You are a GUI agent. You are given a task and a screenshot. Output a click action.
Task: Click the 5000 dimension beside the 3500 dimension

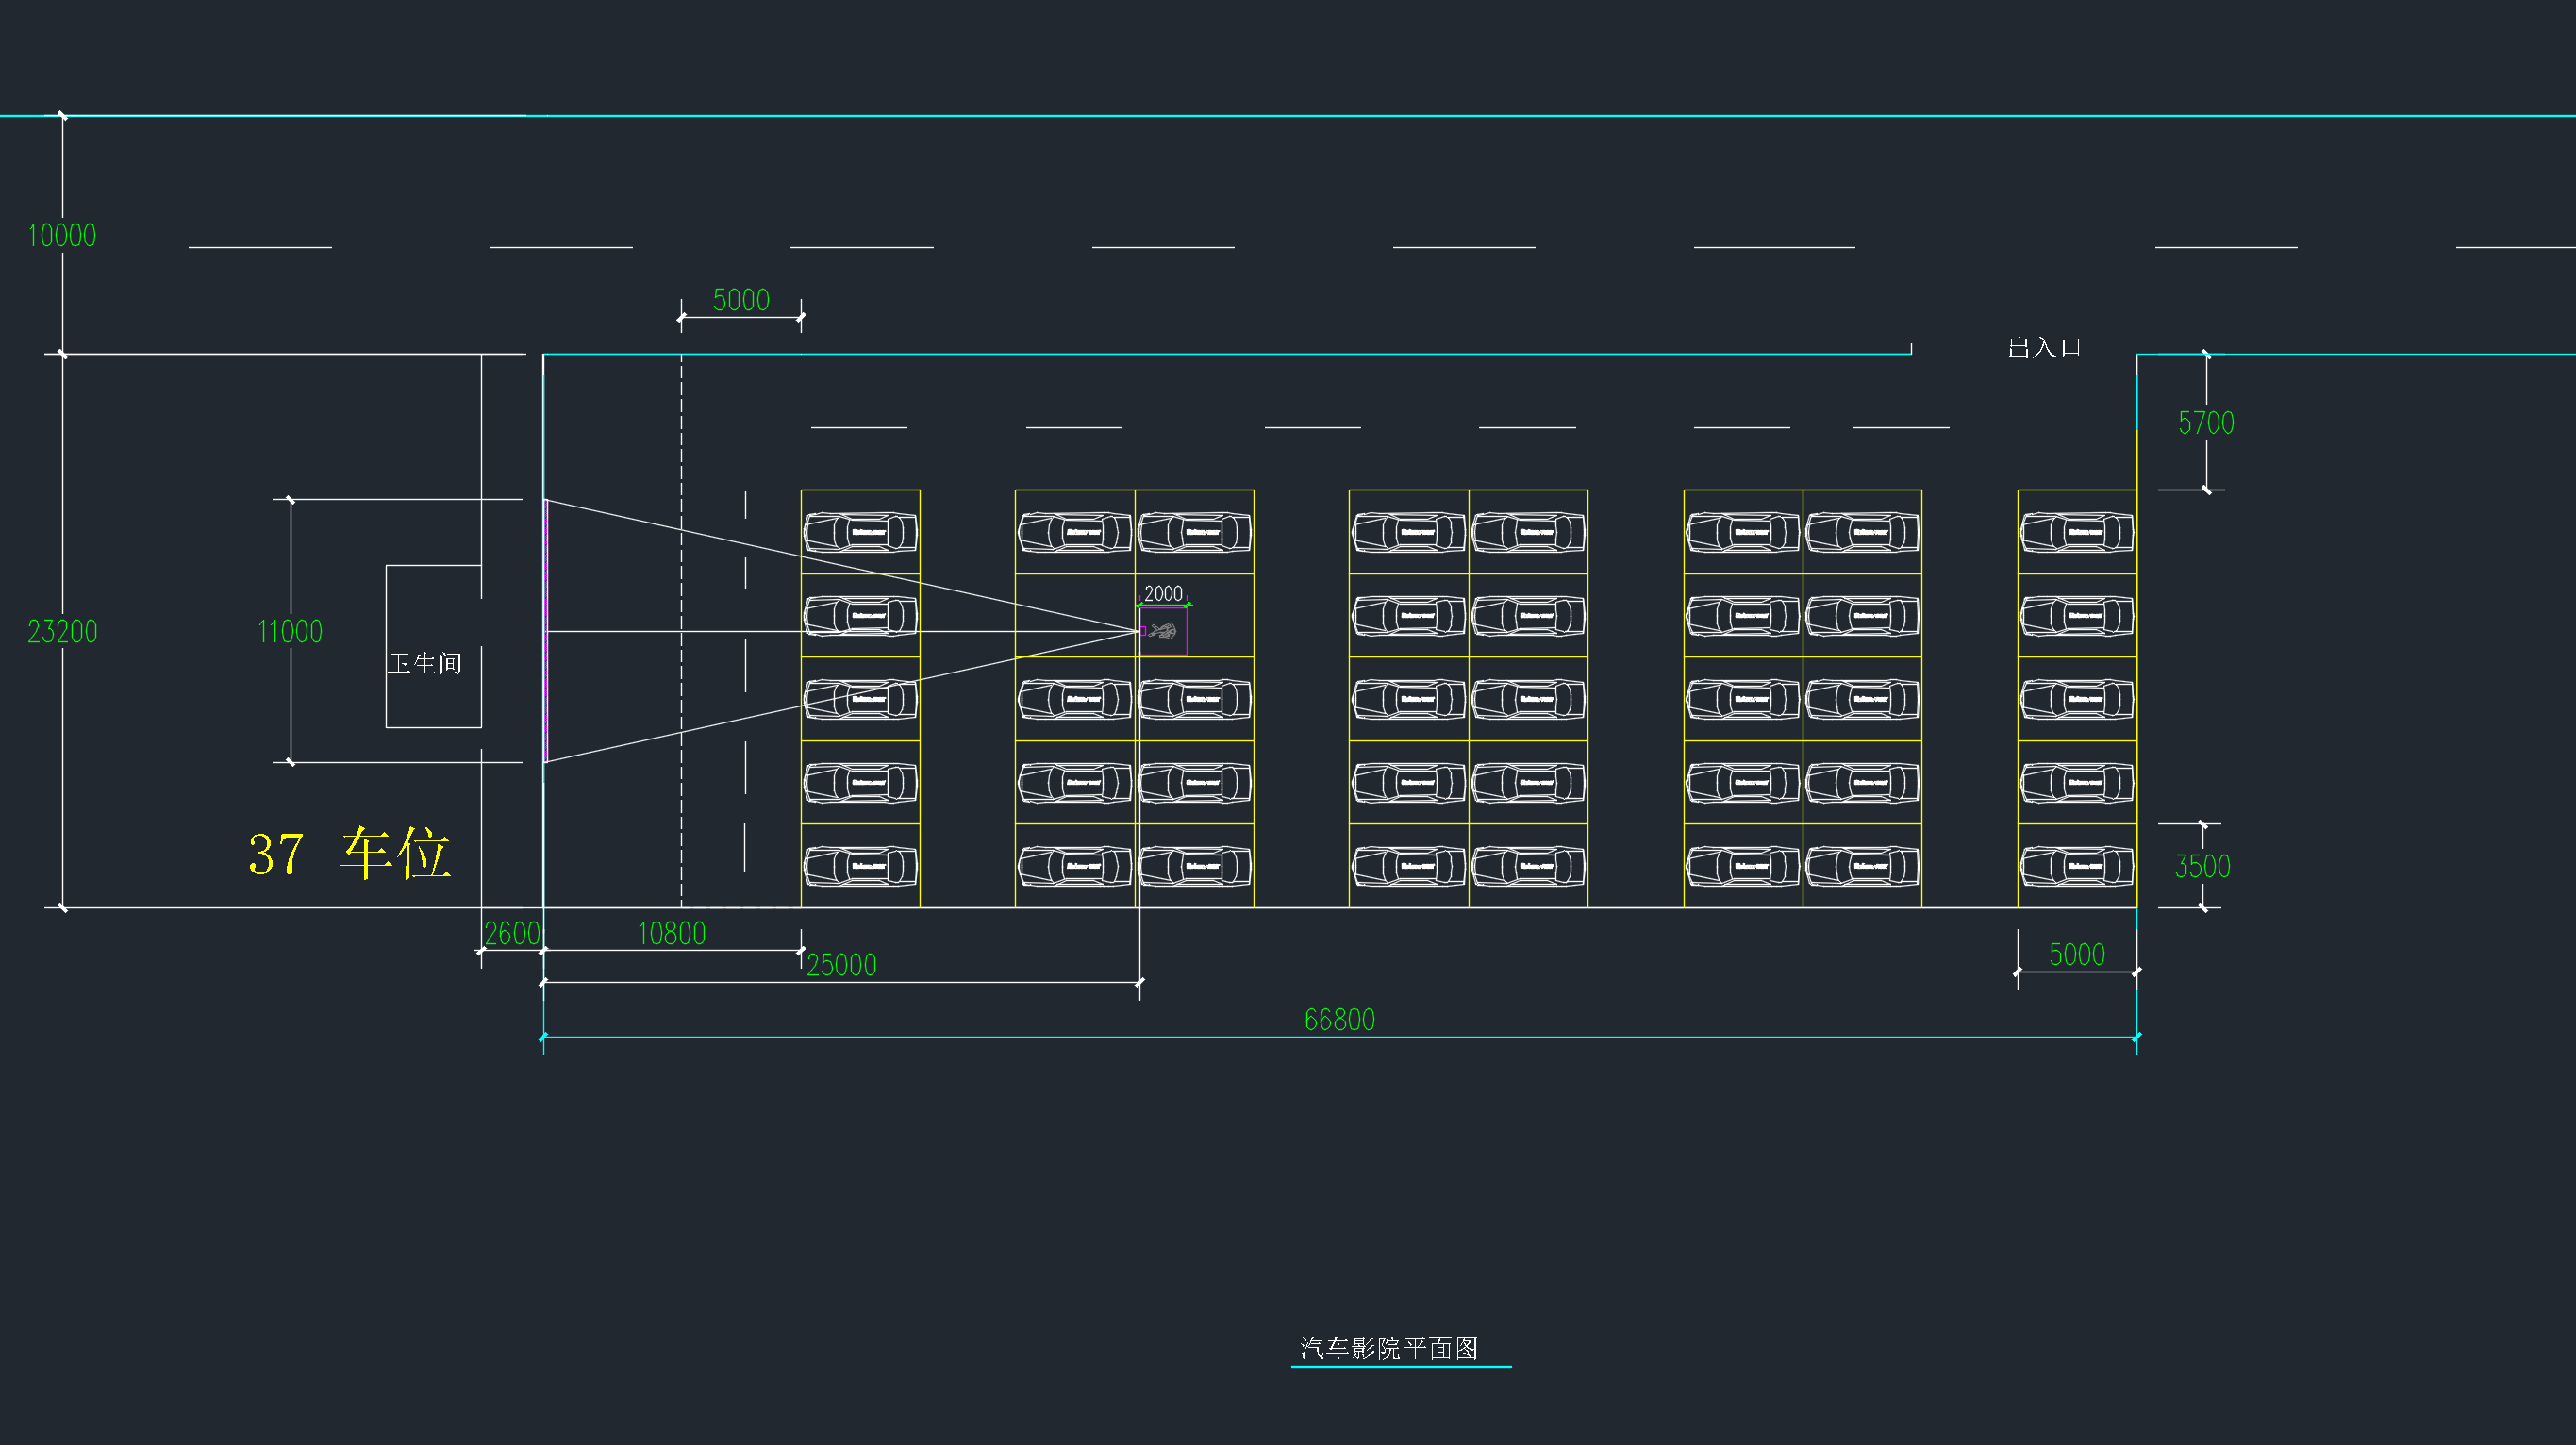coord(2077,955)
